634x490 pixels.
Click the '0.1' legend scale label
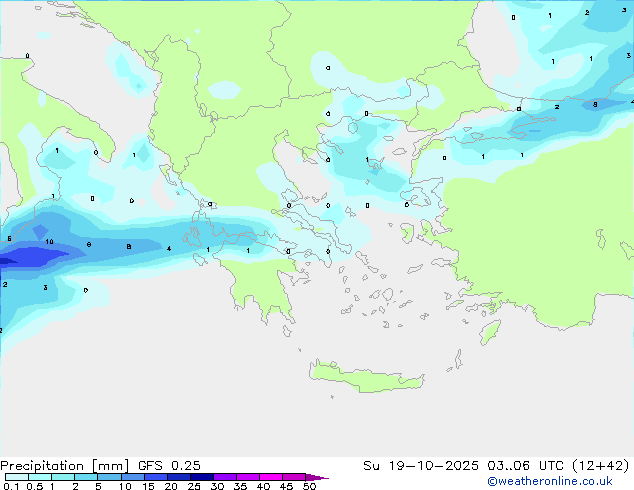click(x=11, y=486)
